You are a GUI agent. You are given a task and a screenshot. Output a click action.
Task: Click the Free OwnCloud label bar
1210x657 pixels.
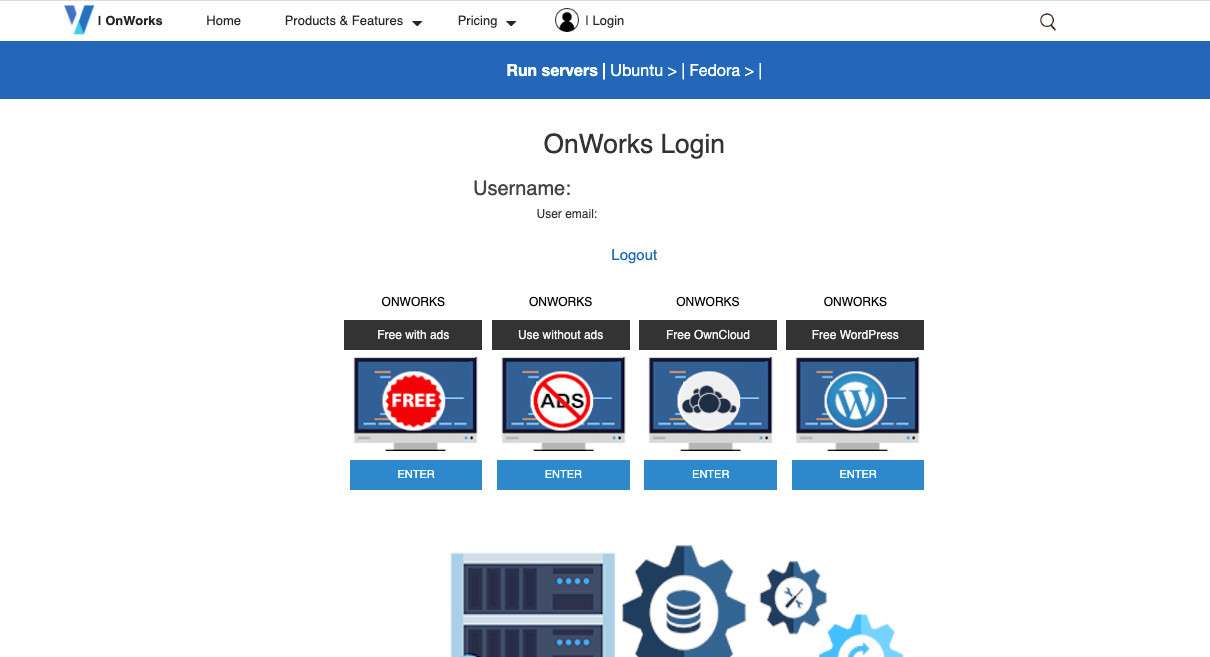(x=707, y=334)
